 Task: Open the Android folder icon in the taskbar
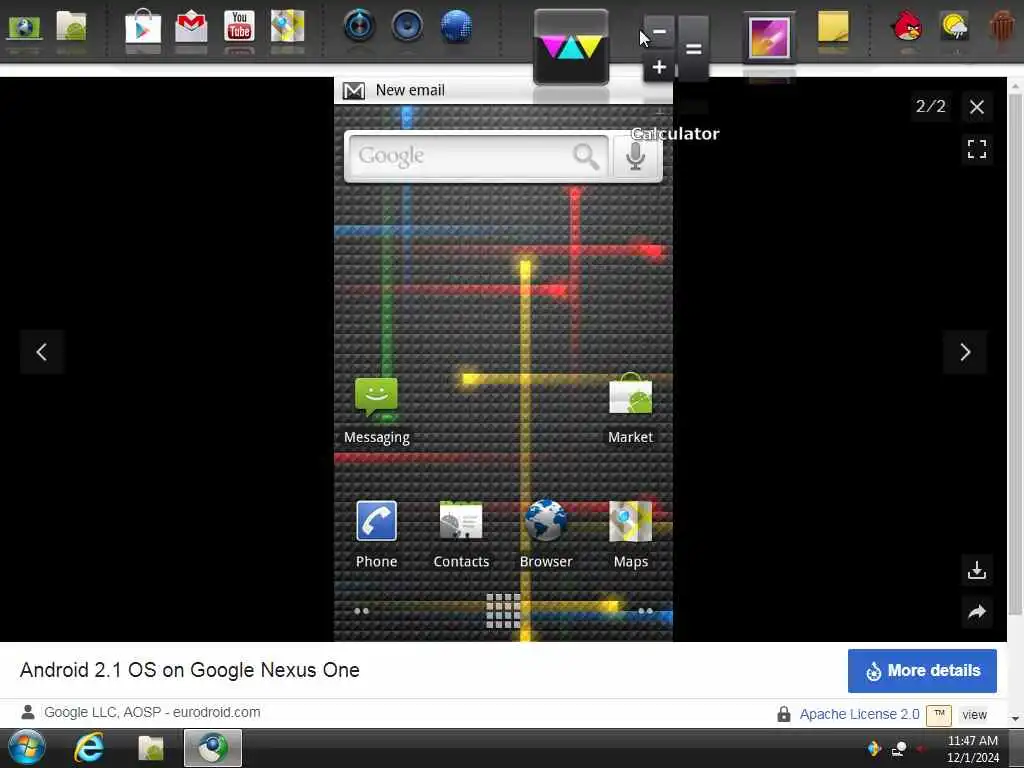[150, 748]
